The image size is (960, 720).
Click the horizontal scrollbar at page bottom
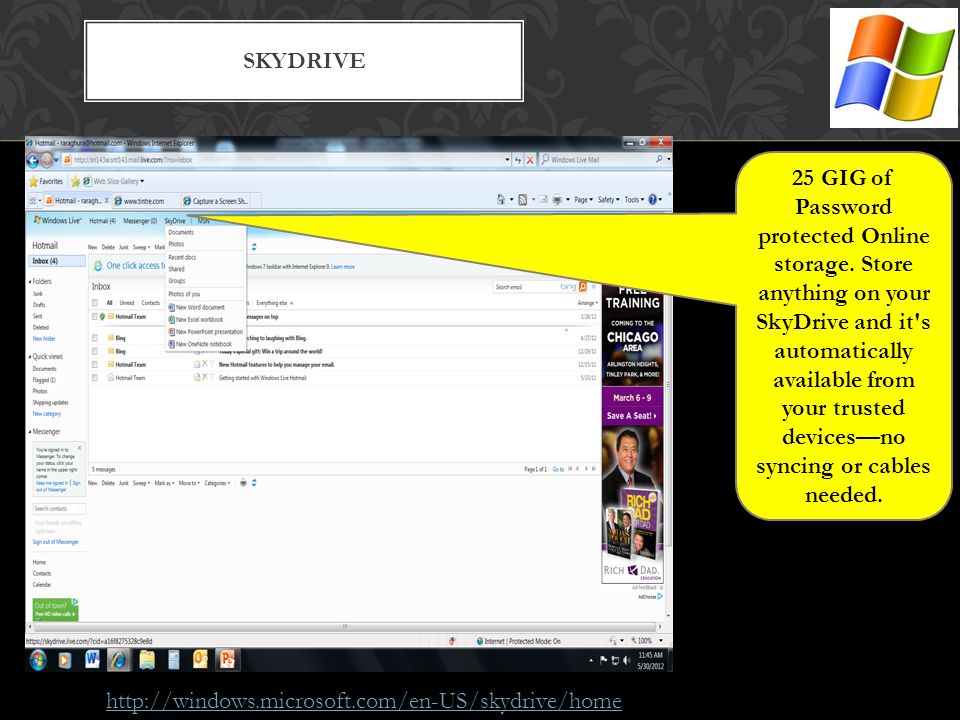tap(345, 627)
